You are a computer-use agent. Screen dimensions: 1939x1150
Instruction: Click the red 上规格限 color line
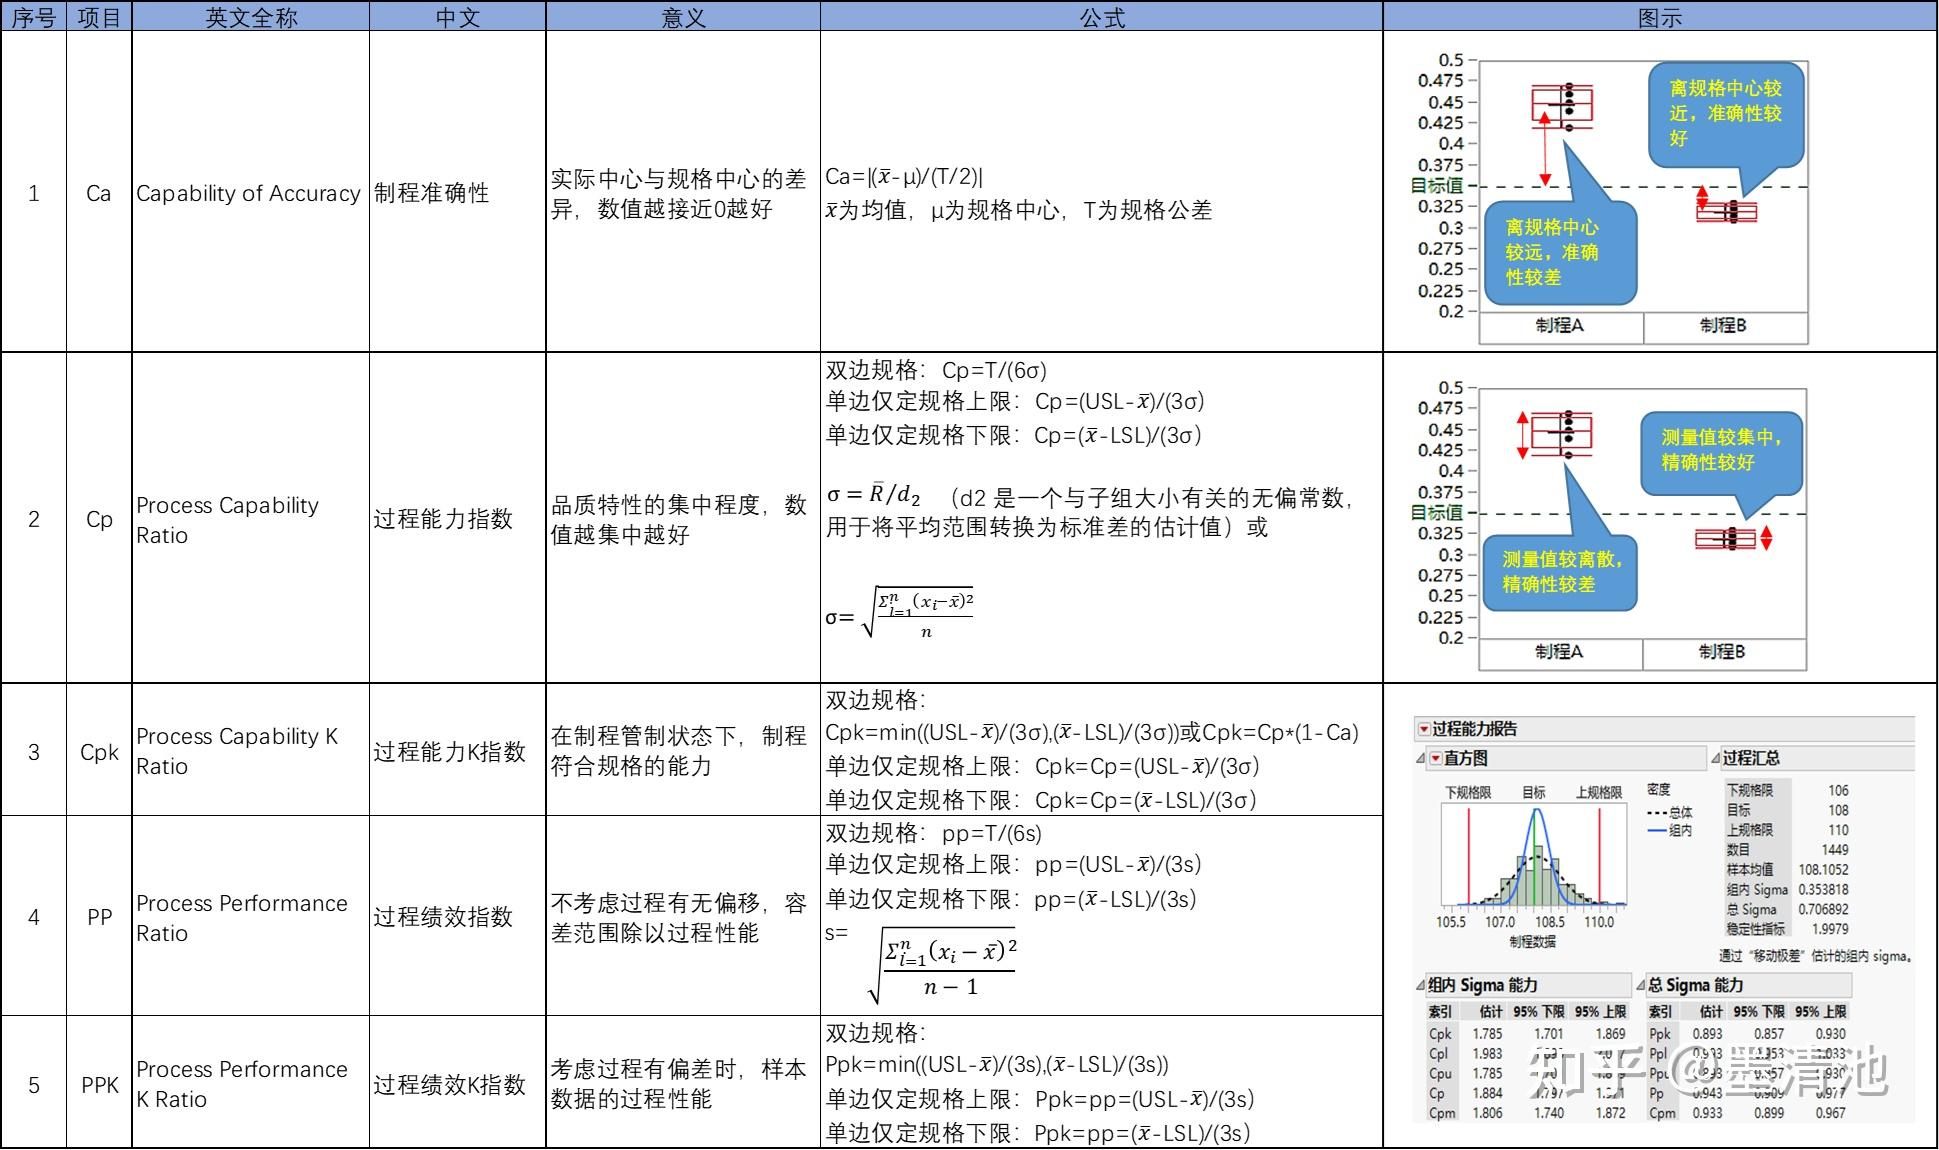click(1600, 856)
